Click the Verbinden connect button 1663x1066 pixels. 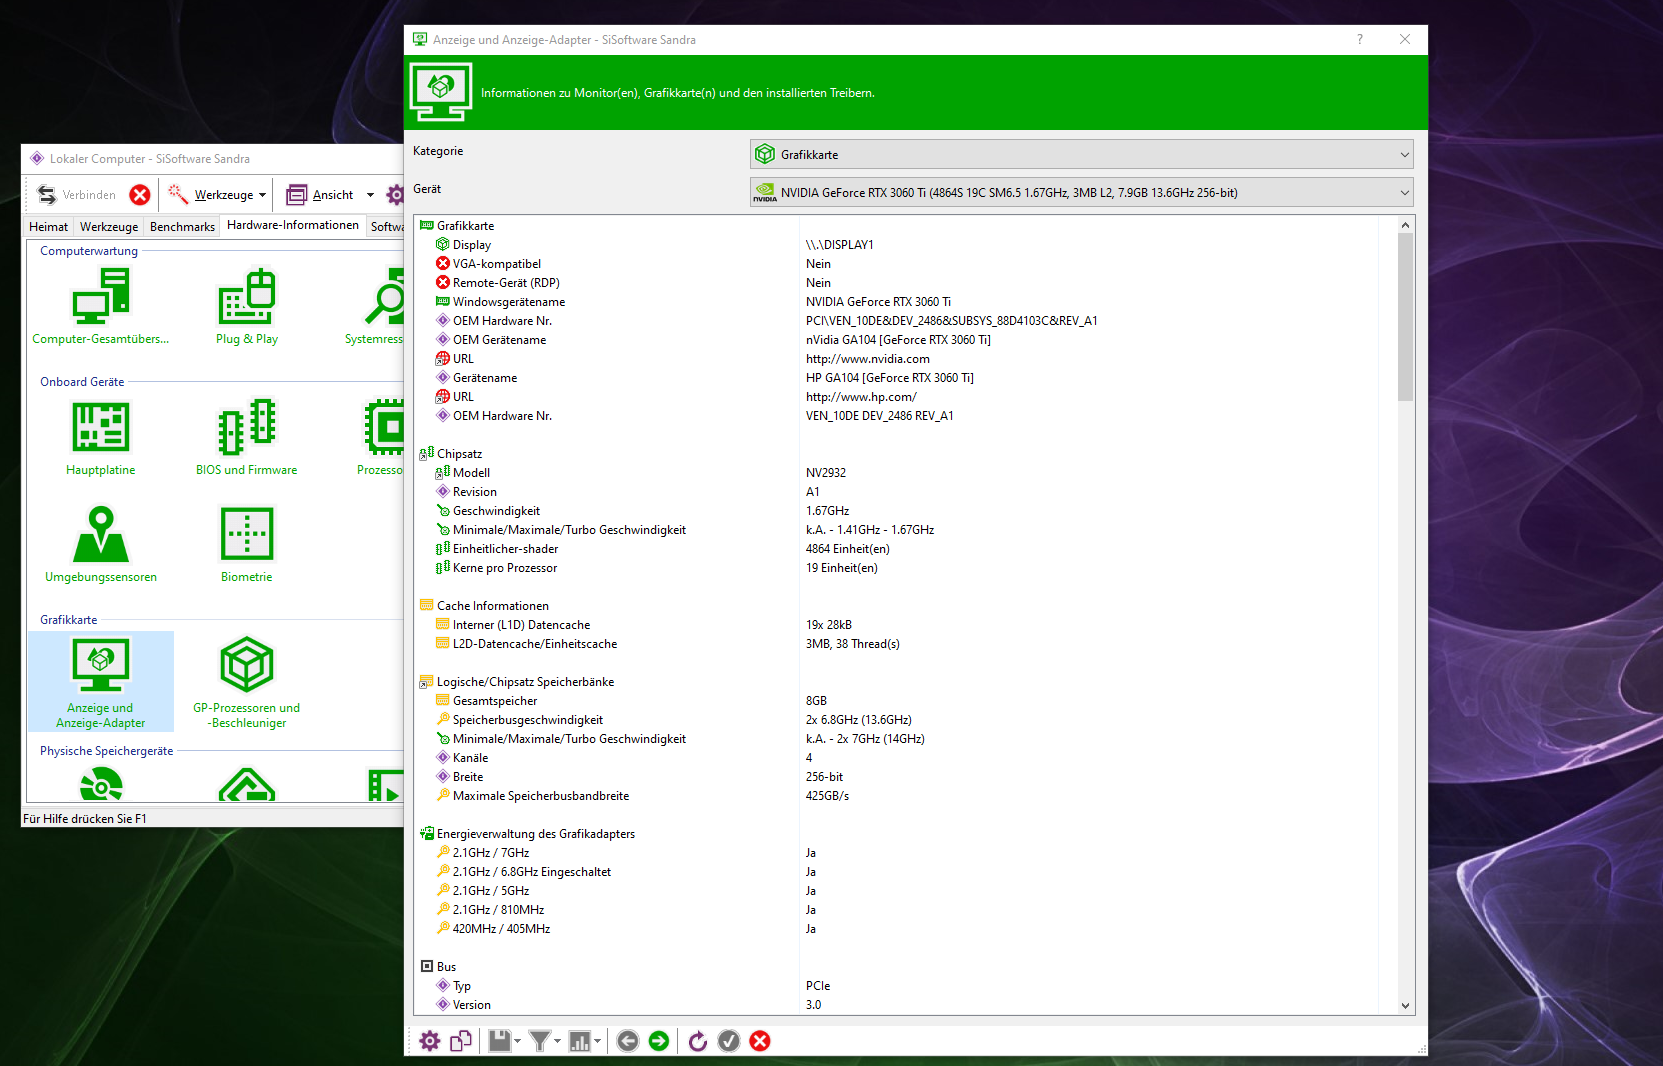click(76, 195)
